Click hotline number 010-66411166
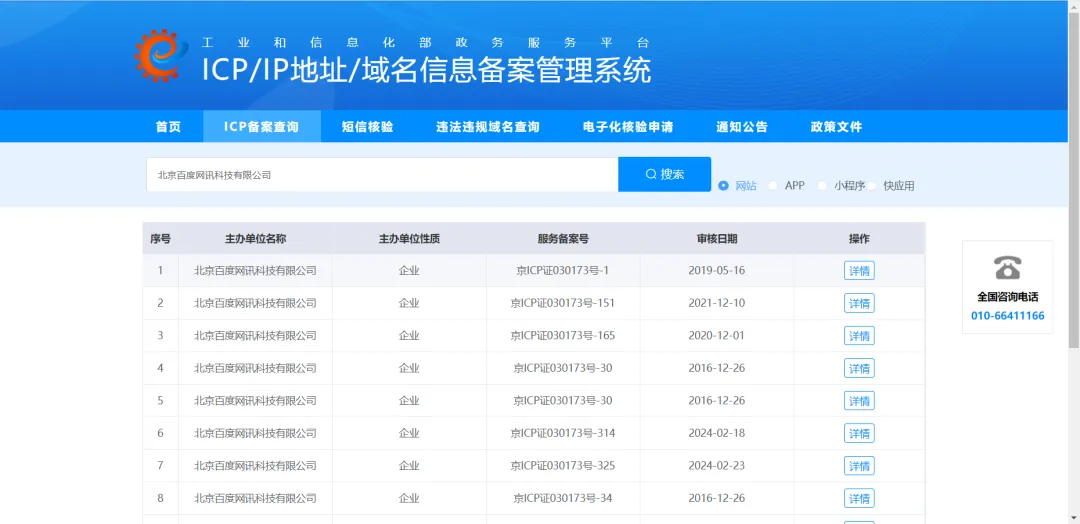1080x524 pixels. [1007, 316]
